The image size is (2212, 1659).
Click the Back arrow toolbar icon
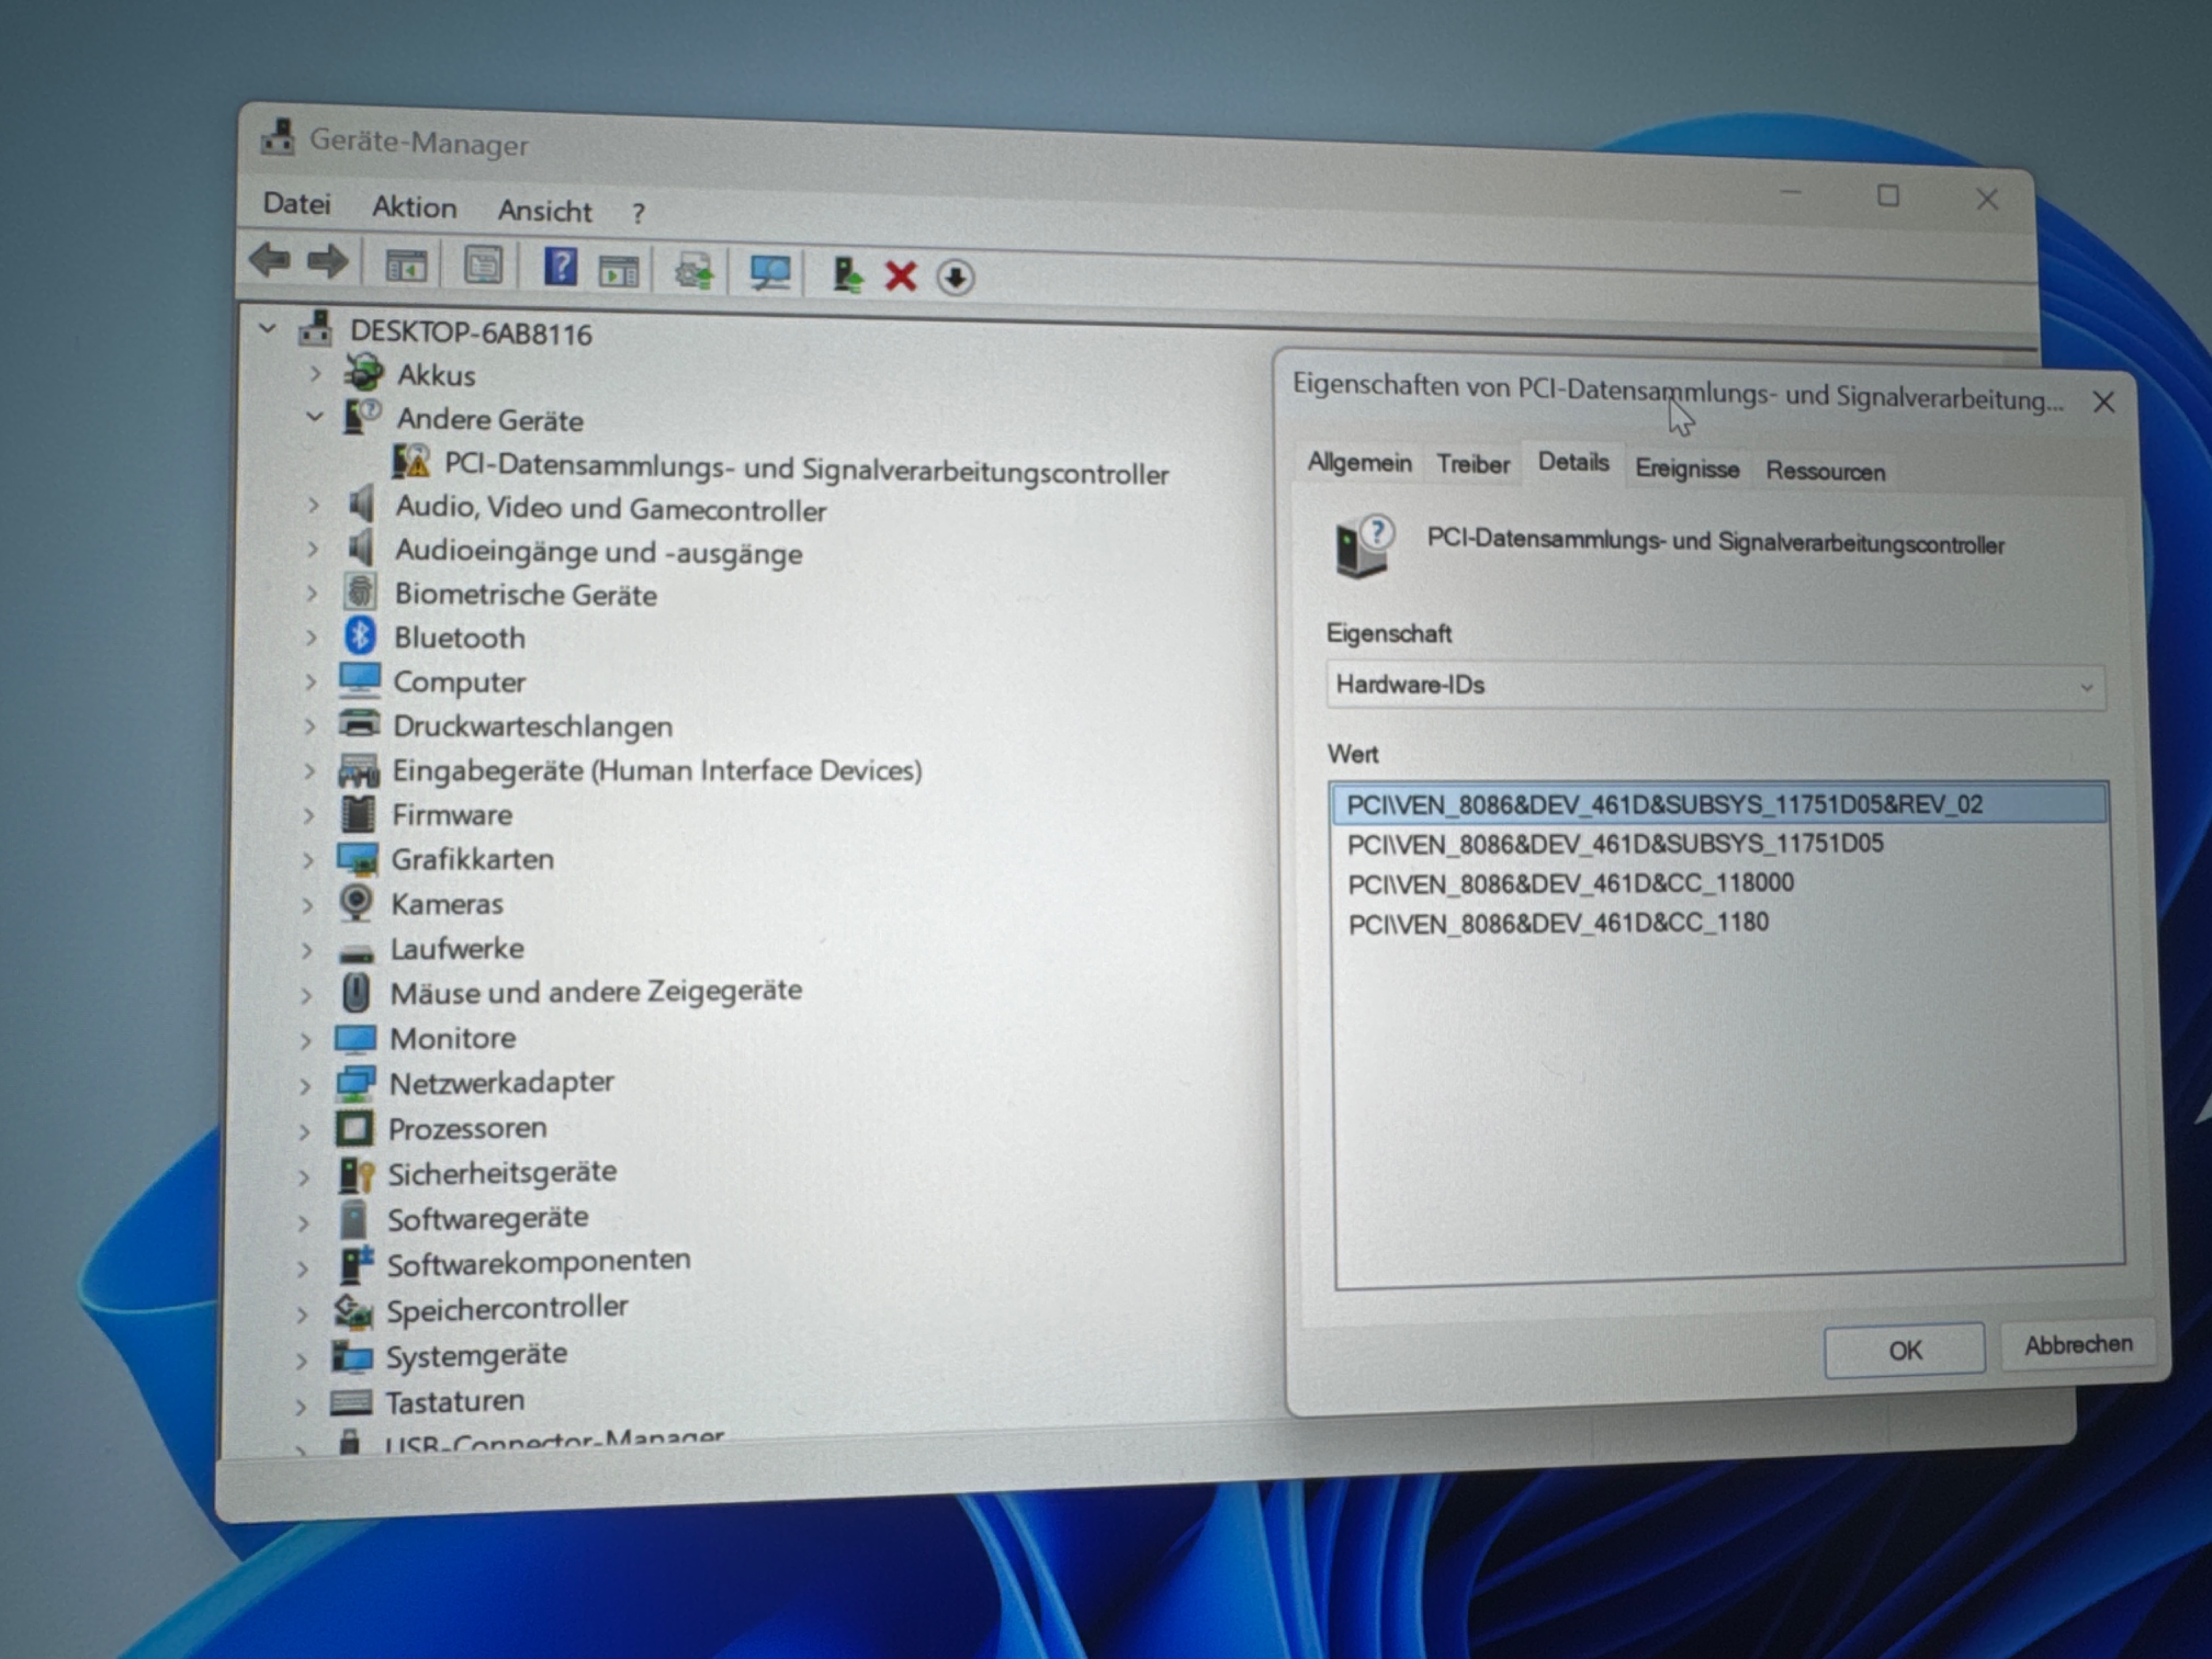[270, 261]
